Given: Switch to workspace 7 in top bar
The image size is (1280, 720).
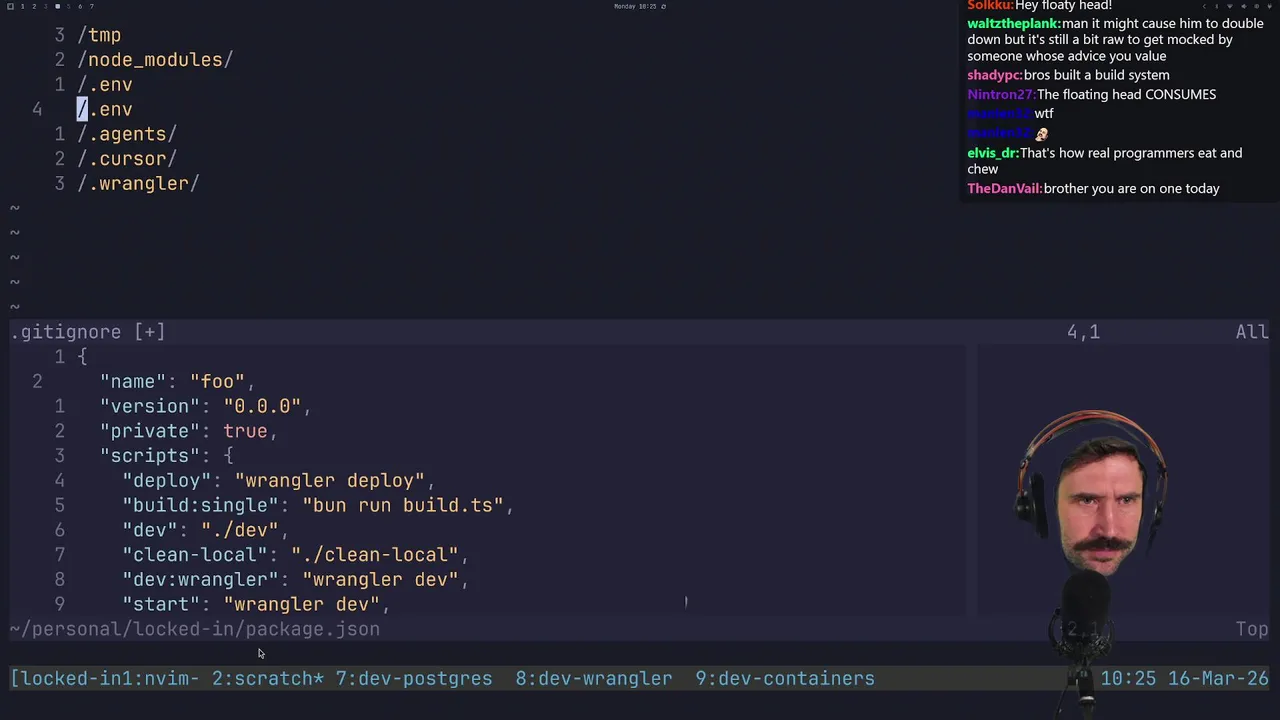Looking at the screenshot, I should click(x=92, y=6).
